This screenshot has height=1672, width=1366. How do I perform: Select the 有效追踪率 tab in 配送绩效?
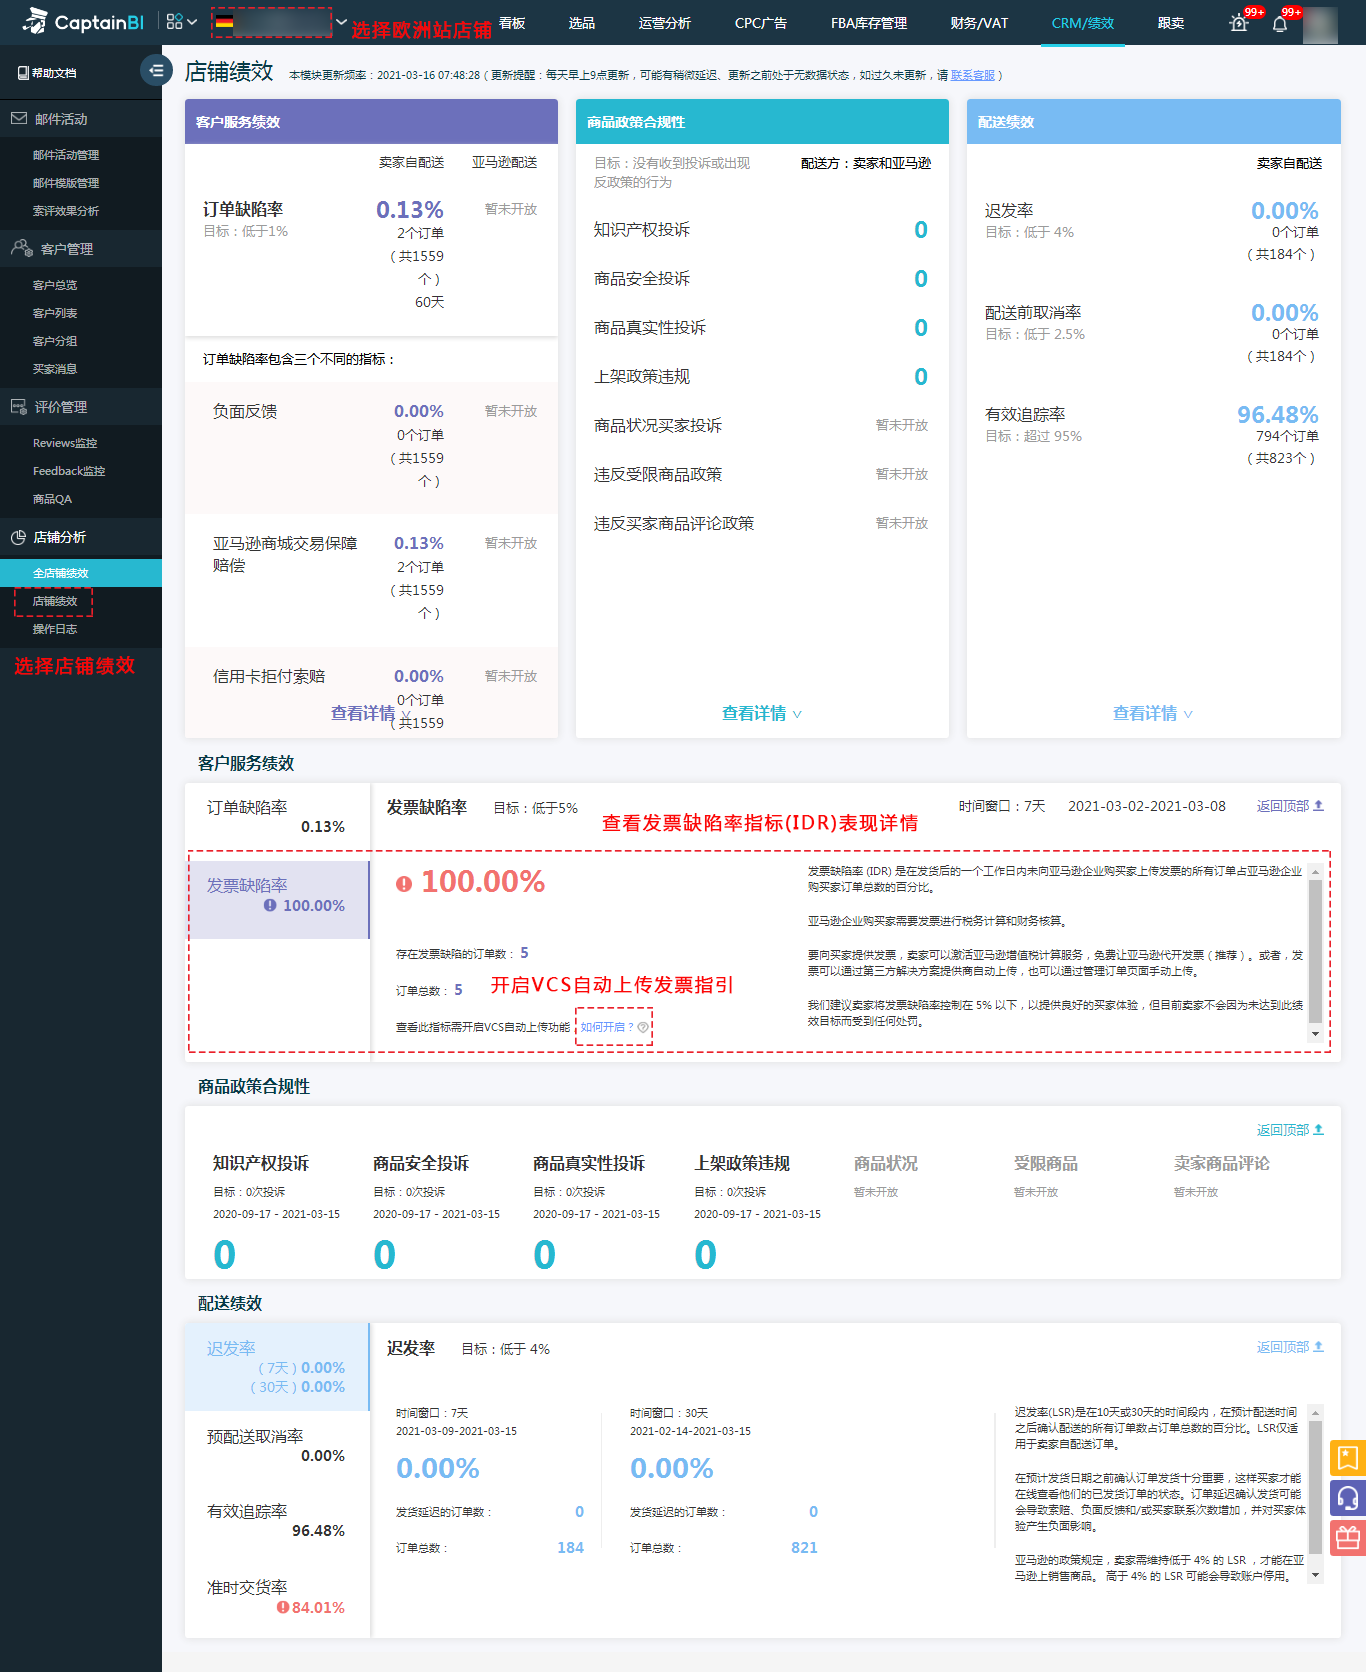277,1520
